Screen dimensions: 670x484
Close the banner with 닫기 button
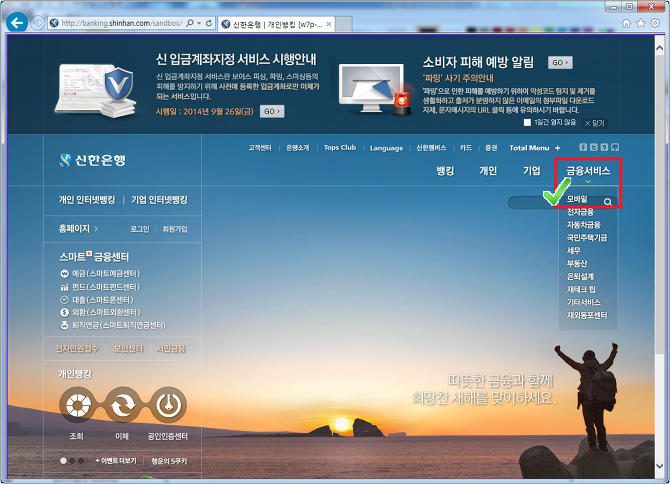coord(595,123)
